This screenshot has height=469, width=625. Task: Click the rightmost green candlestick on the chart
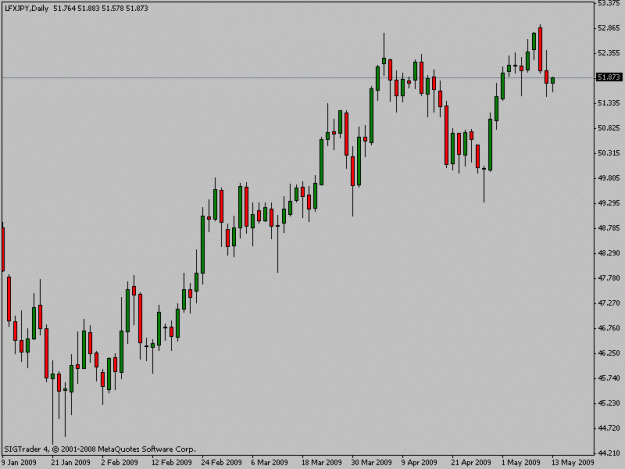coord(553,81)
